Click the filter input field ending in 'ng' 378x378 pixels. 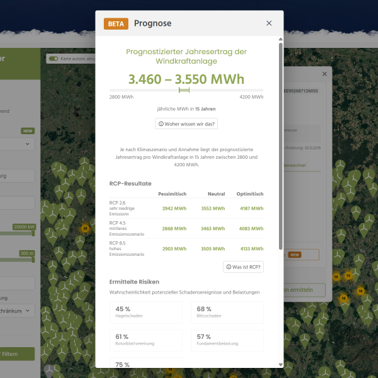coord(17,176)
